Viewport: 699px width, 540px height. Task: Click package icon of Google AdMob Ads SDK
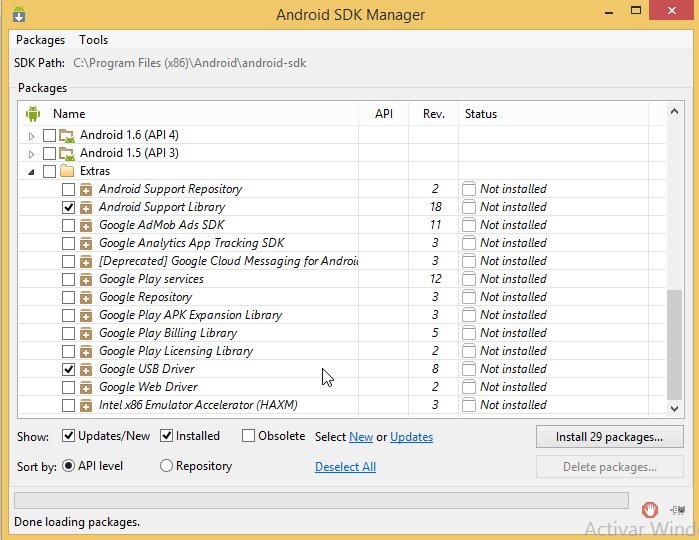point(86,225)
